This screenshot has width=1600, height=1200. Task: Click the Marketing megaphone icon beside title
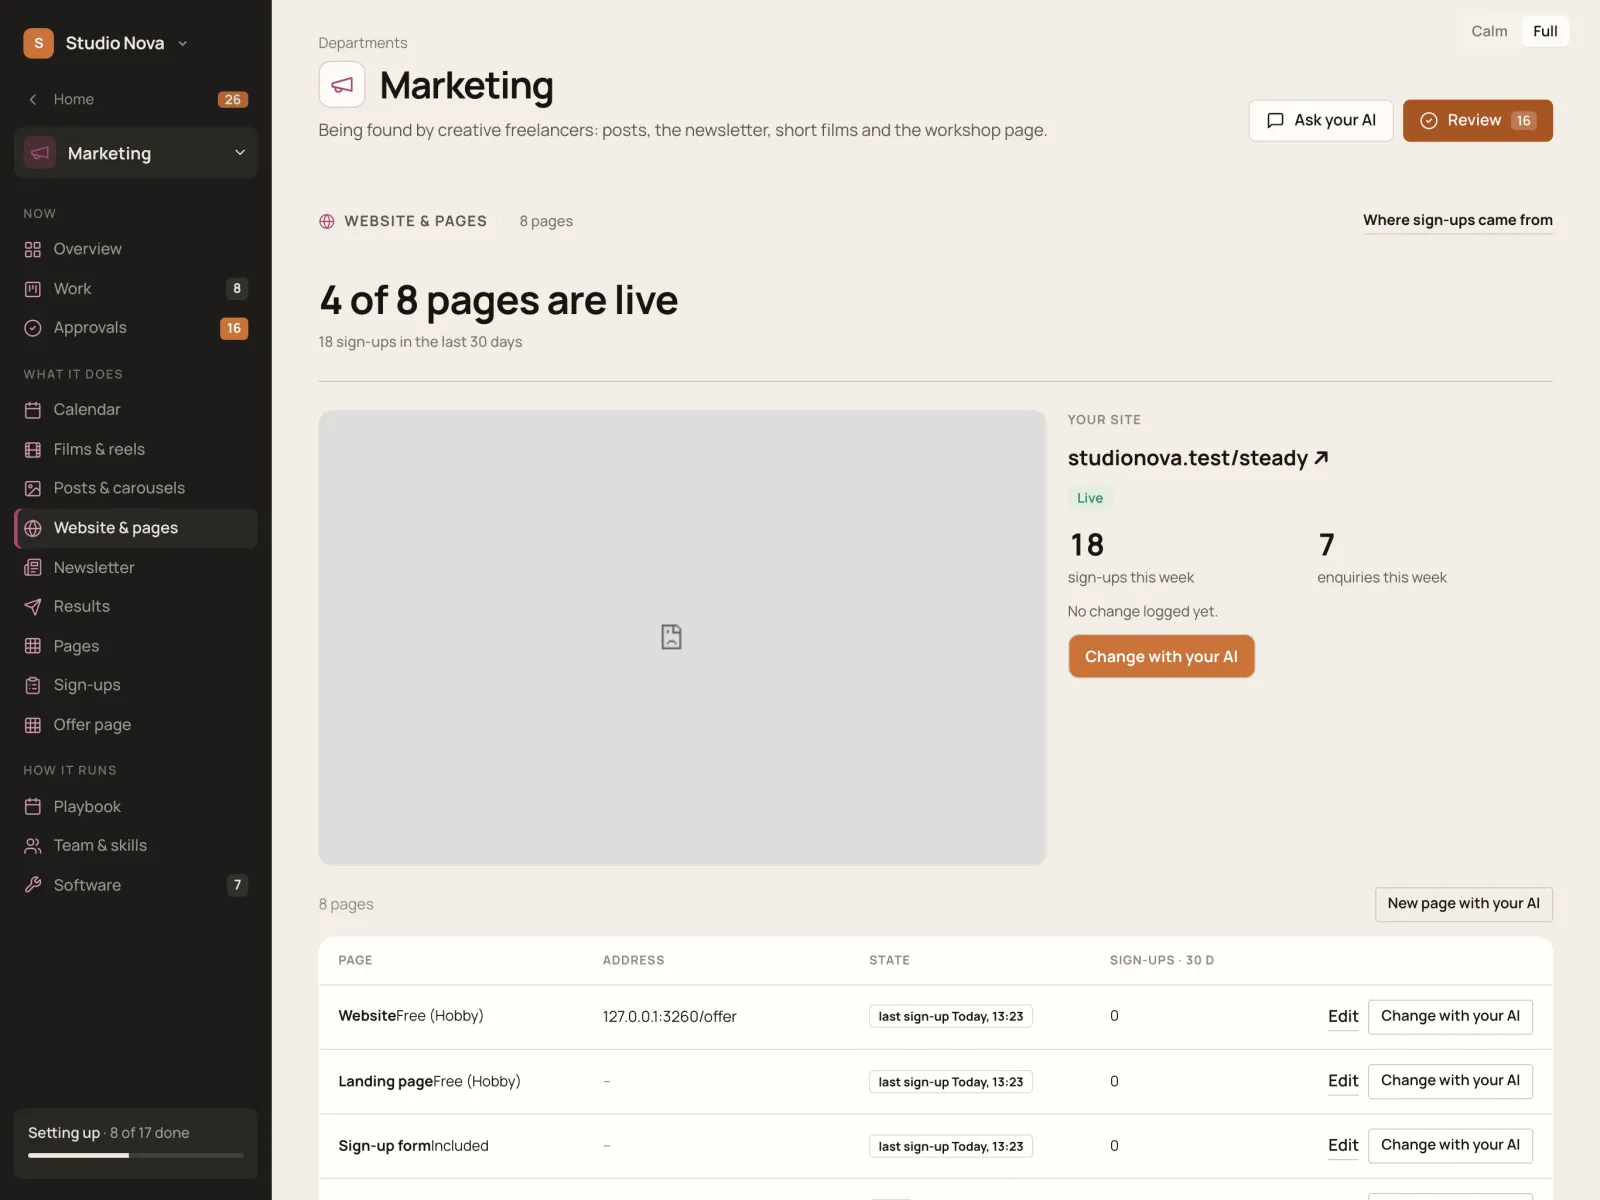tap(342, 85)
